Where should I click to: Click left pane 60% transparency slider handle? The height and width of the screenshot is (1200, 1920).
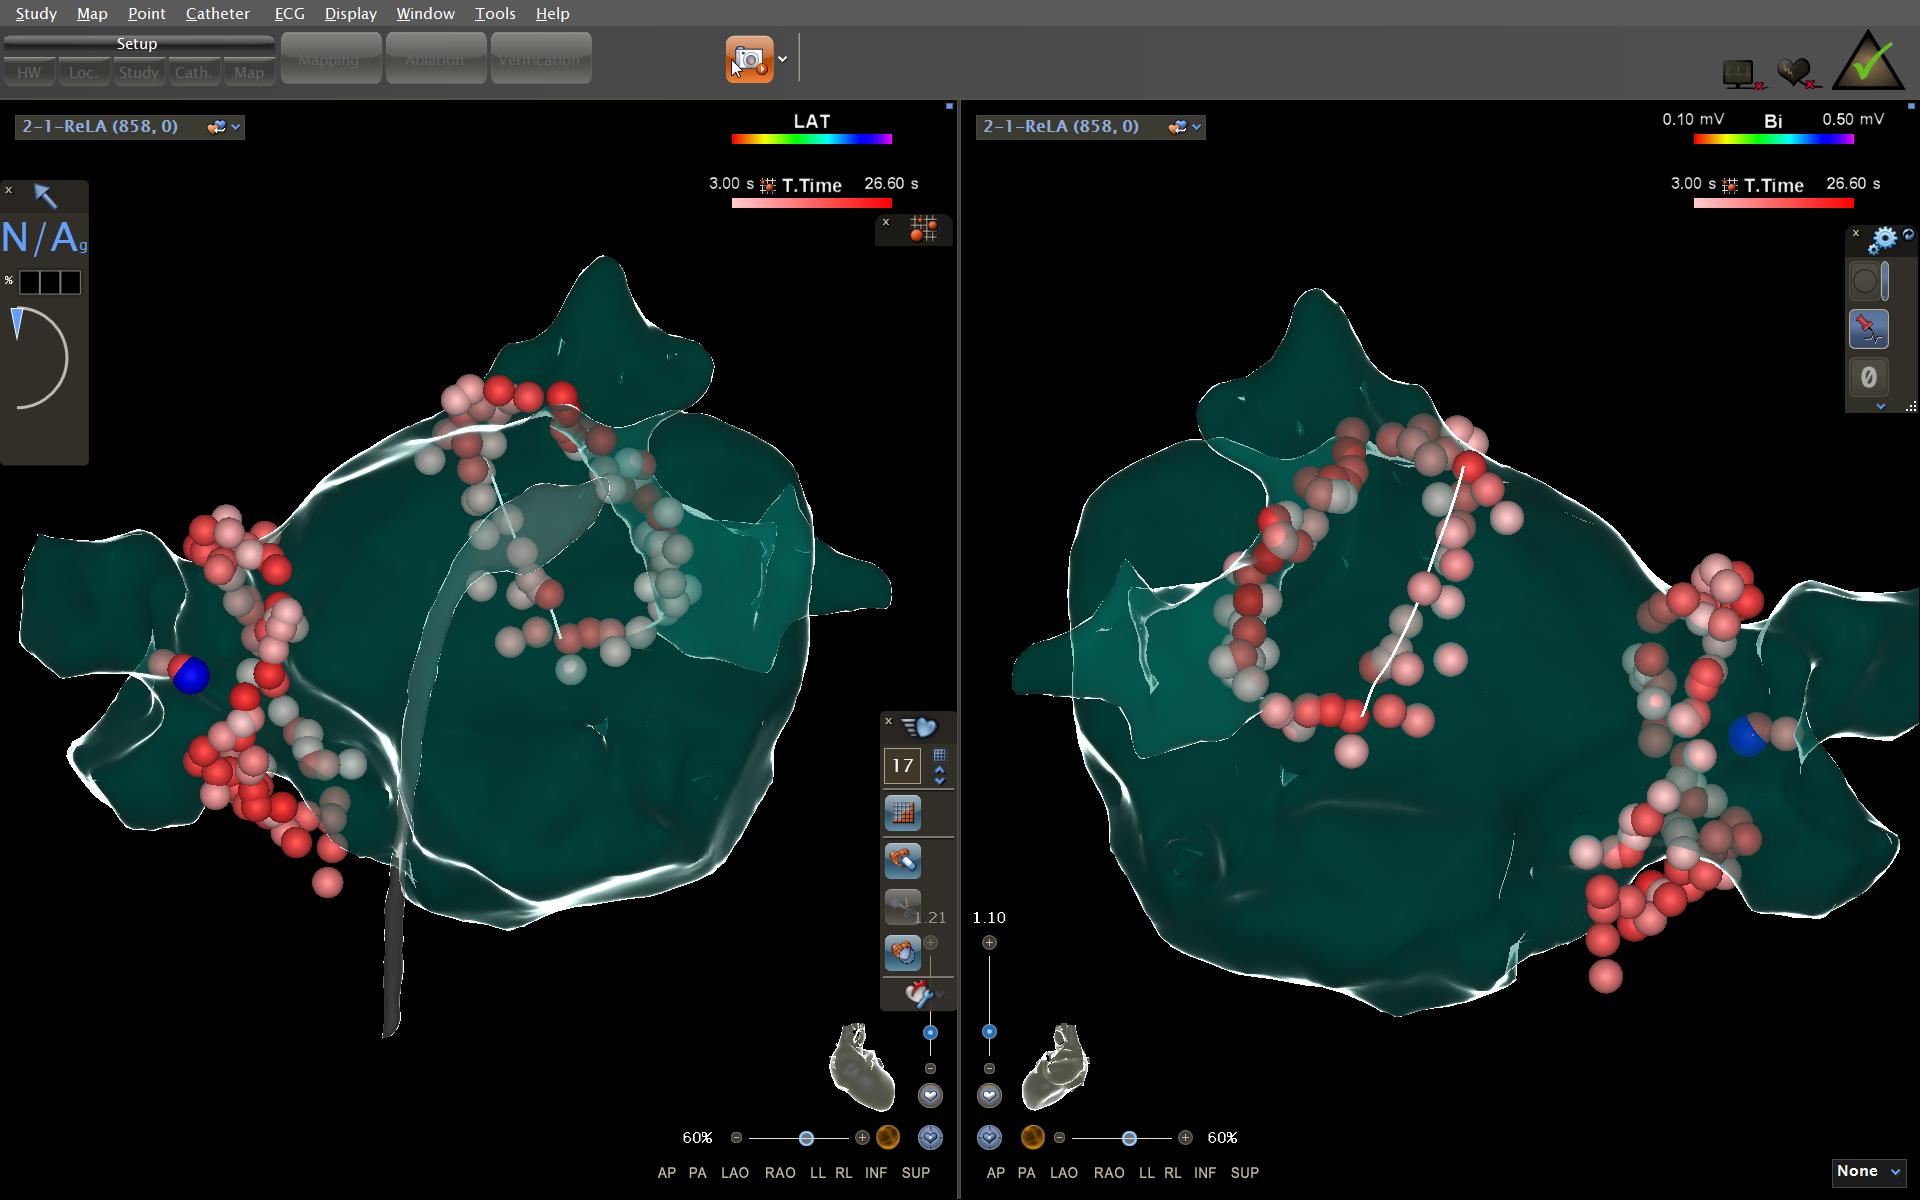pyautogui.click(x=806, y=1138)
